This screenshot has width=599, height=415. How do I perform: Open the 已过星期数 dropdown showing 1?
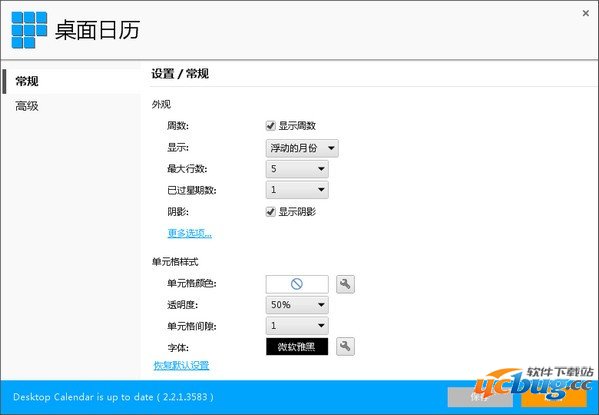tap(297, 190)
